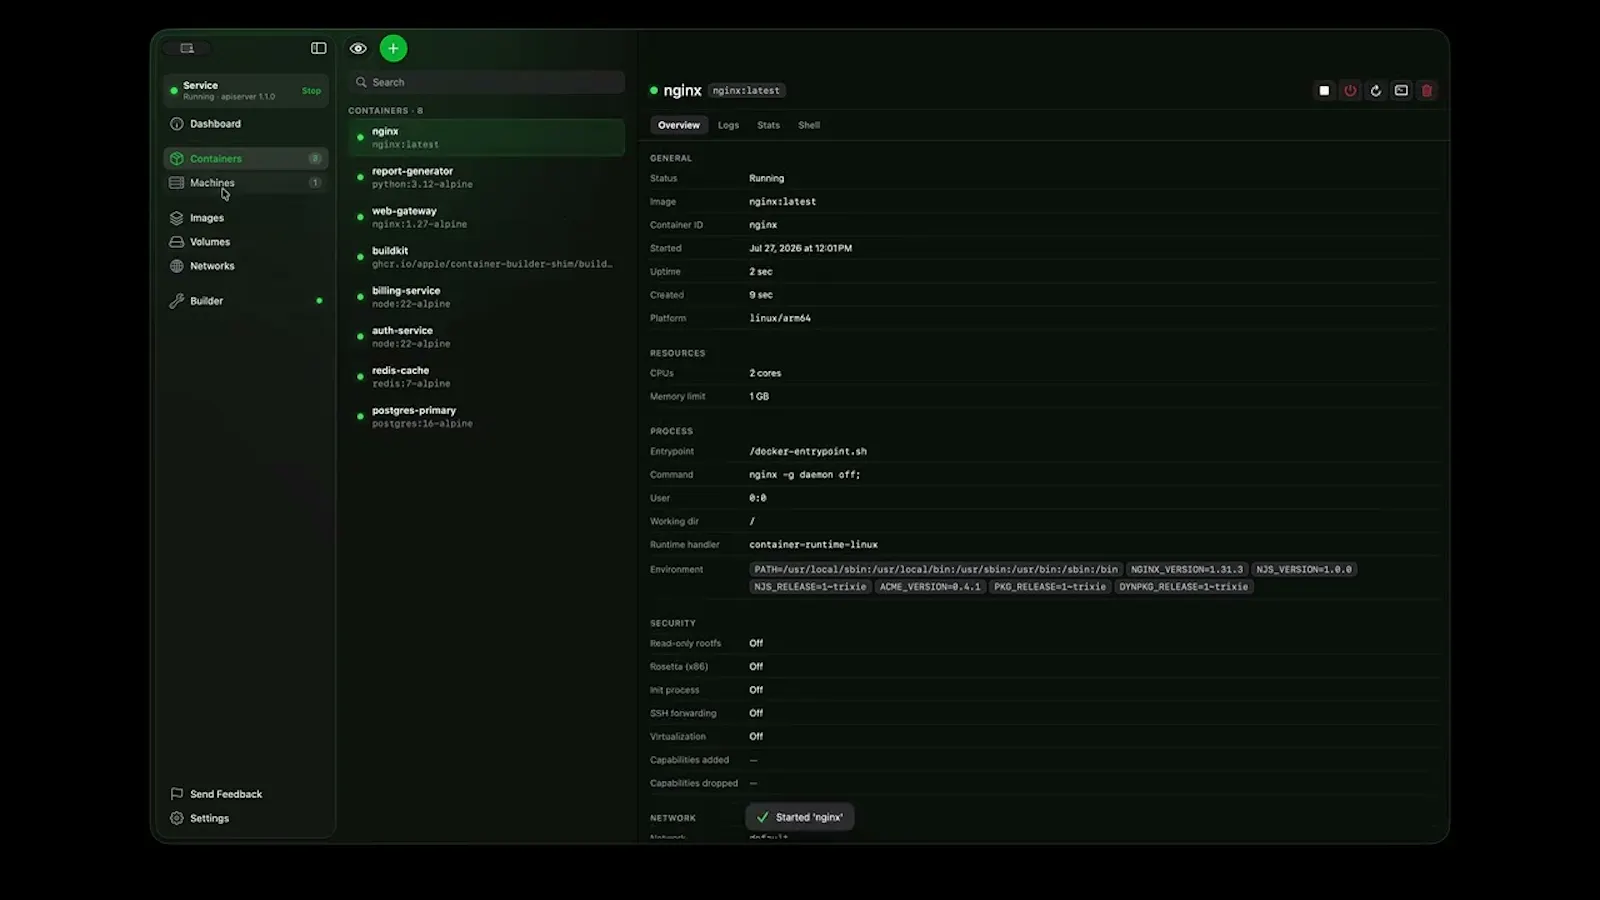Open the Logs tab
The width and height of the screenshot is (1600, 900).
(x=728, y=125)
